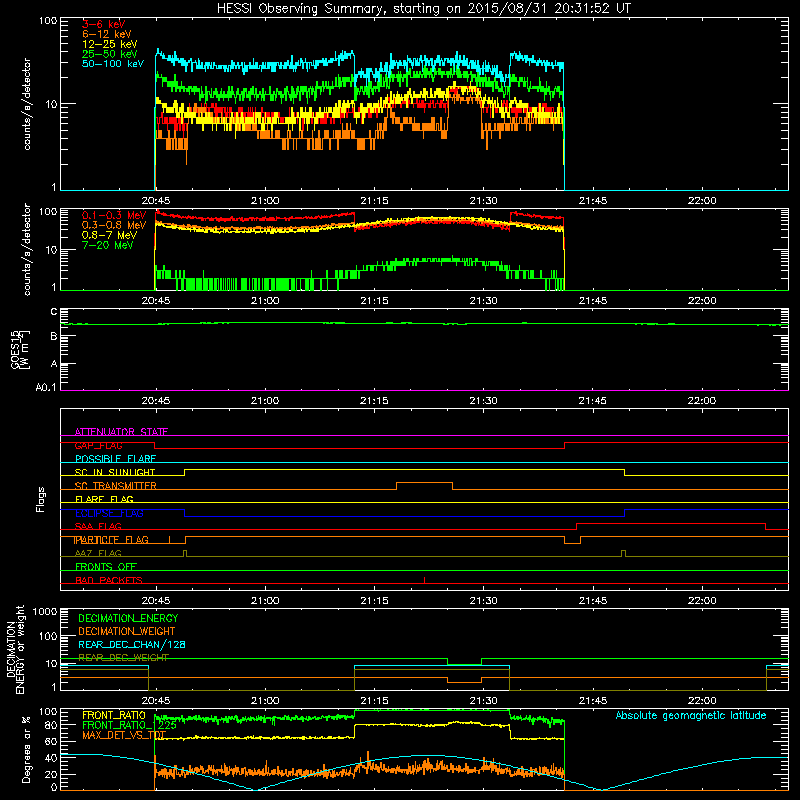Select the ATTENUATOR_STATE flag label
Viewport: 800px width, 800px height.
click(x=121, y=432)
